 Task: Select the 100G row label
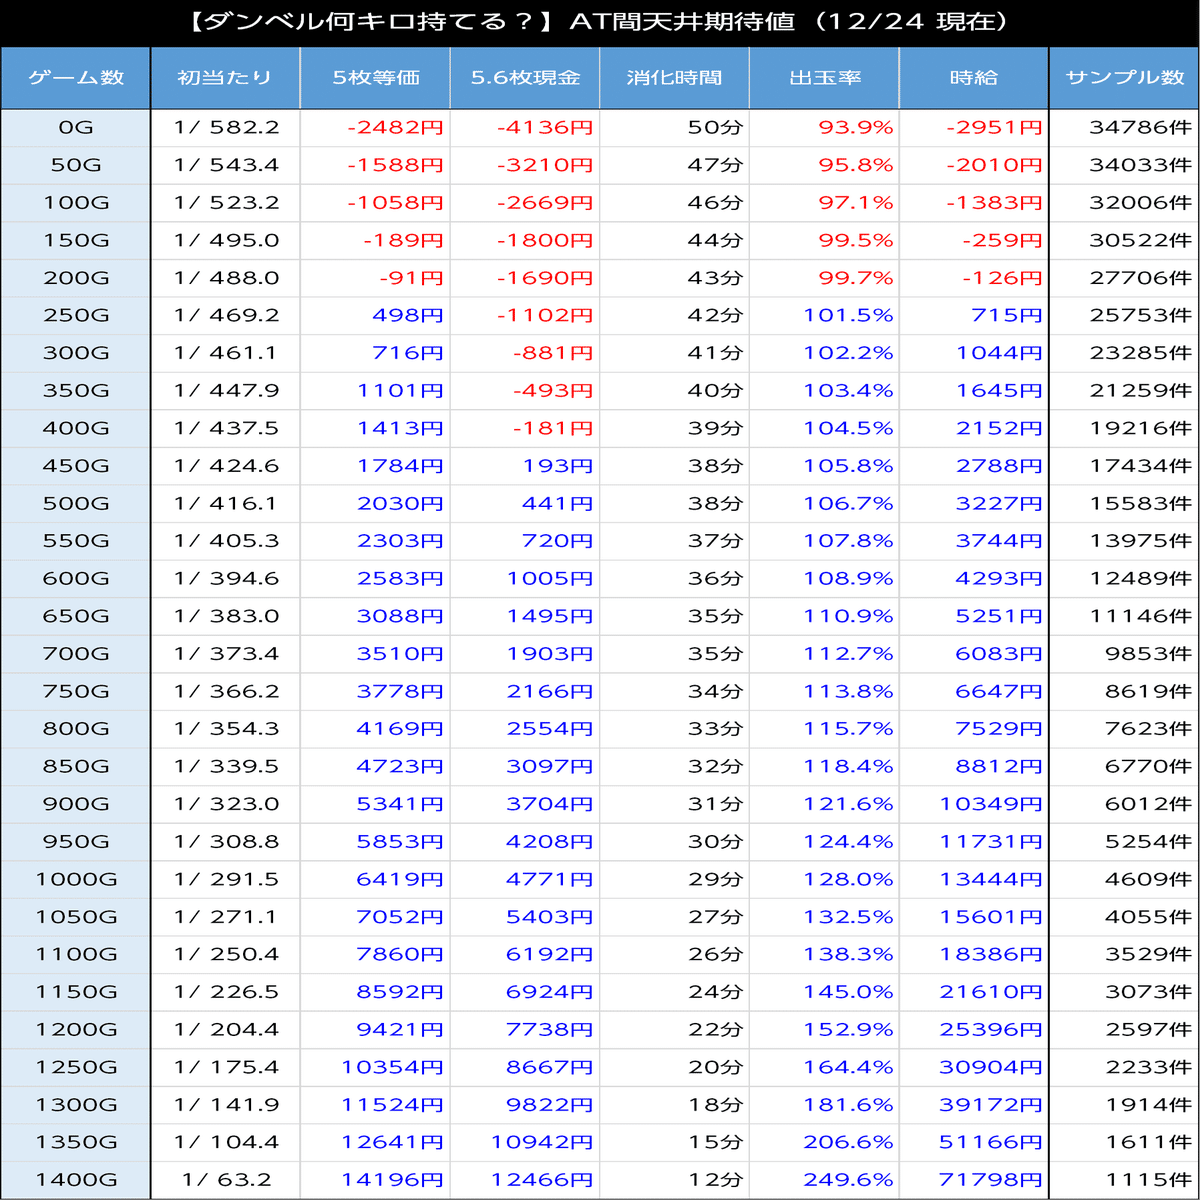(x=76, y=203)
